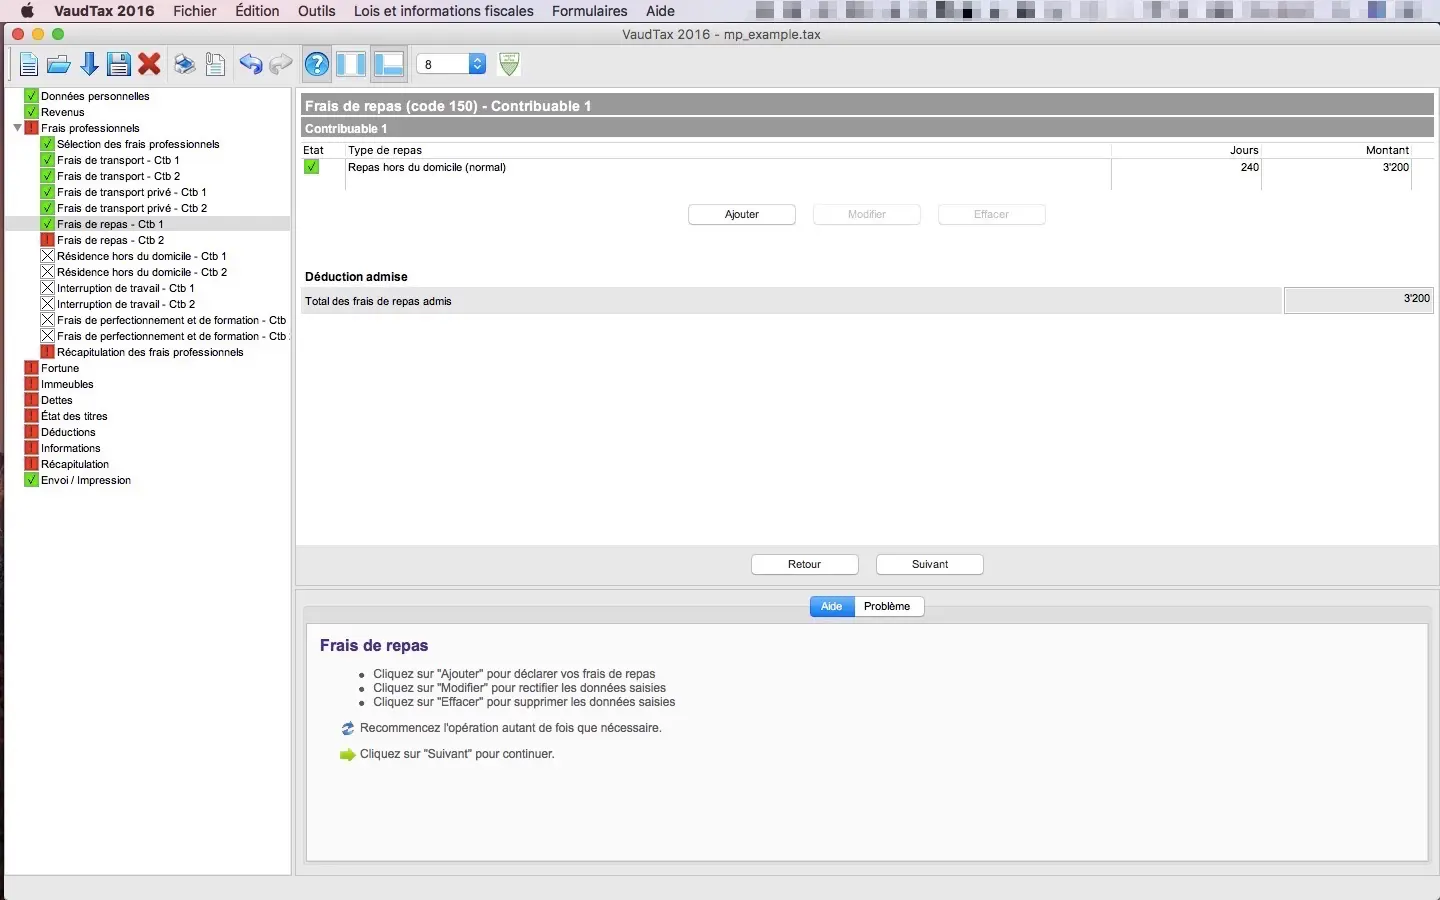Click the new document icon
Image resolution: width=1440 pixels, height=900 pixels.
pyautogui.click(x=28, y=65)
